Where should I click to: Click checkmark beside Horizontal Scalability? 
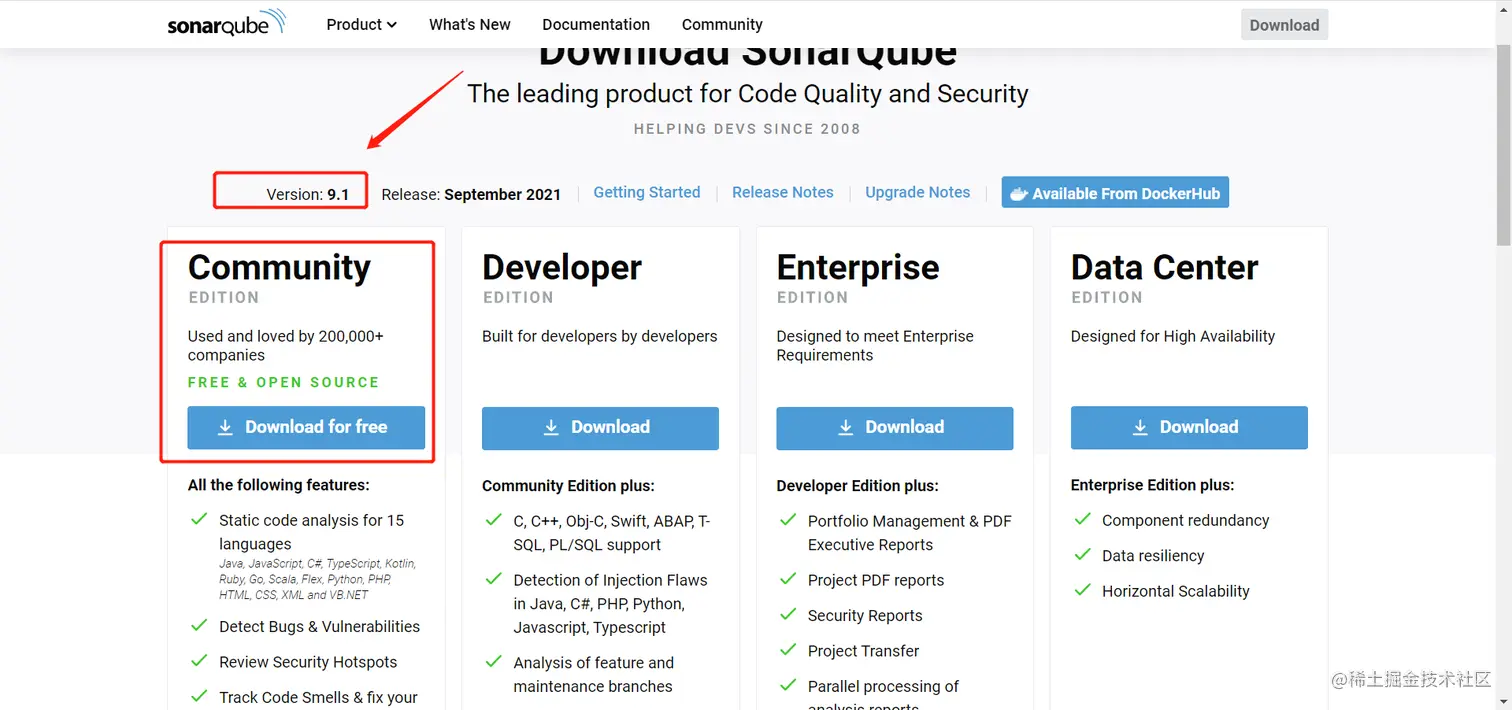click(1082, 590)
